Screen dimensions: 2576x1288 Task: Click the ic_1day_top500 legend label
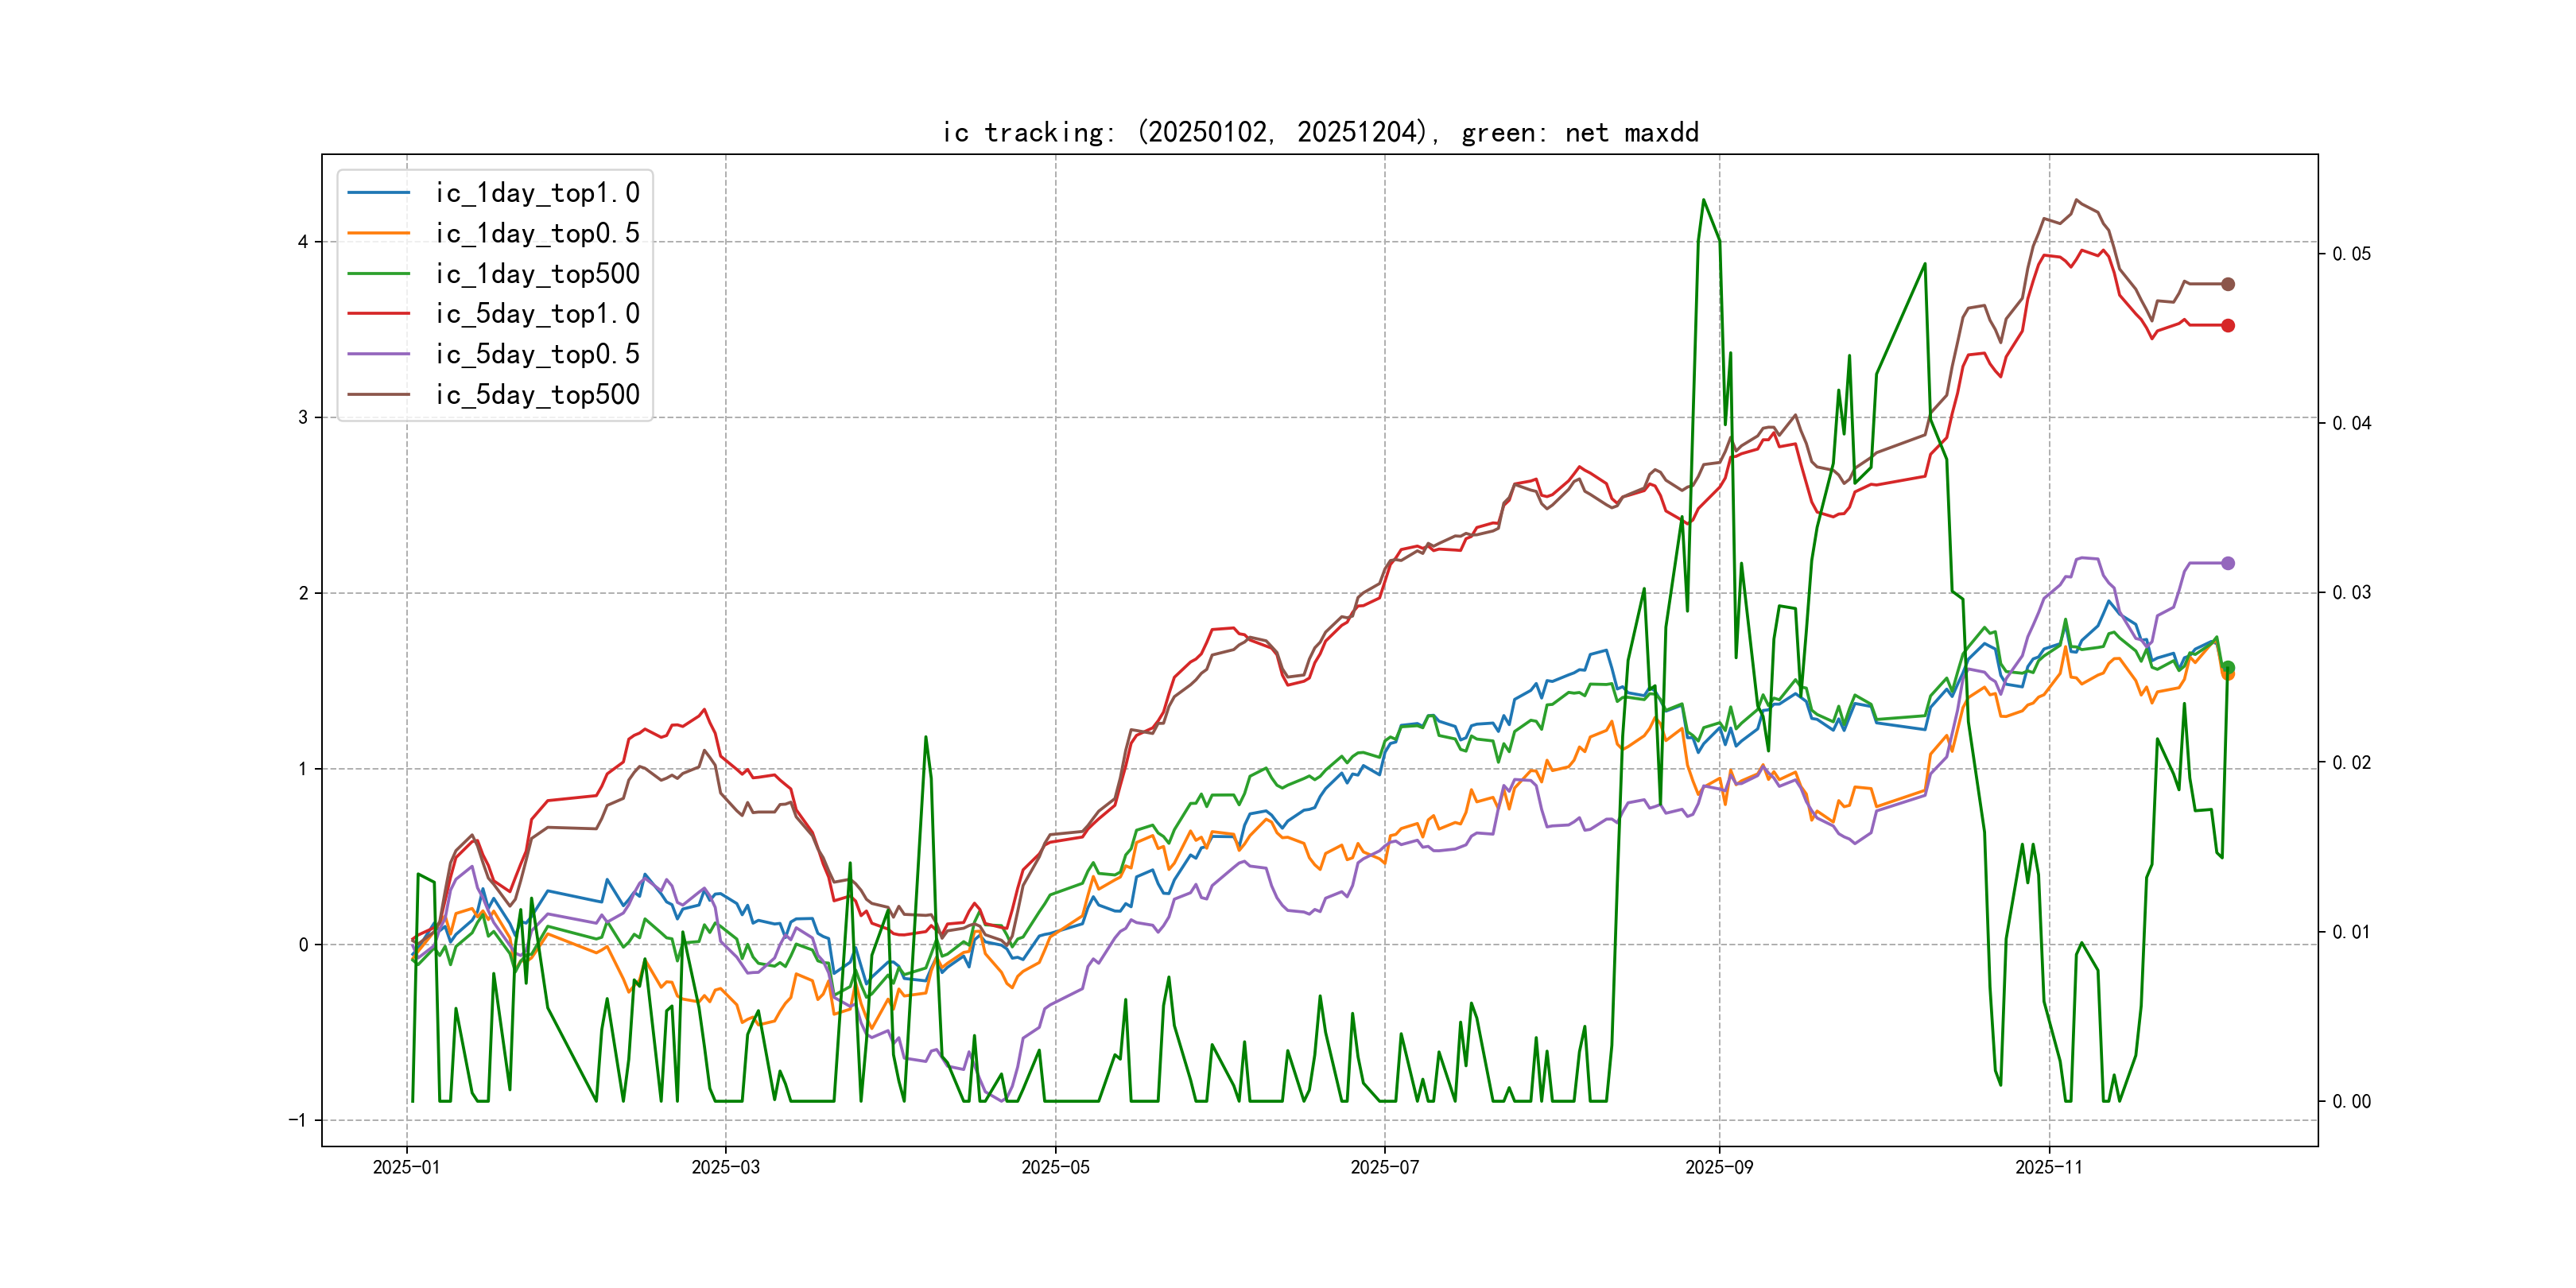(x=536, y=274)
